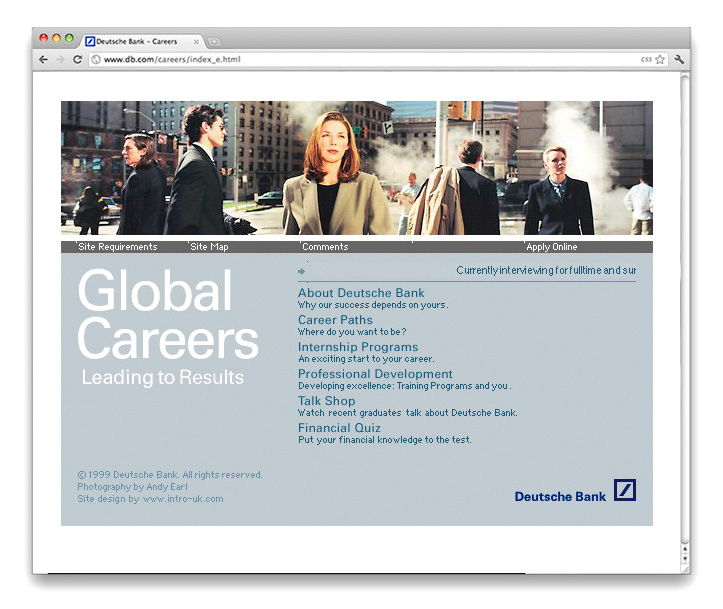Open Comments in the nav bar
This screenshot has width=723, height=609.
pyautogui.click(x=325, y=247)
